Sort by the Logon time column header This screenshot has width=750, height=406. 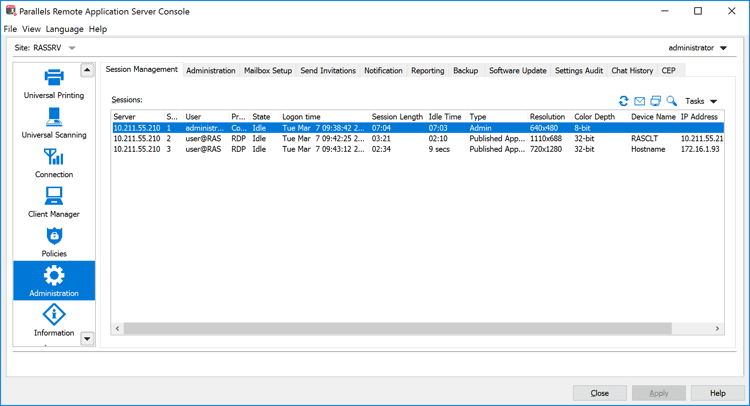coord(325,117)
